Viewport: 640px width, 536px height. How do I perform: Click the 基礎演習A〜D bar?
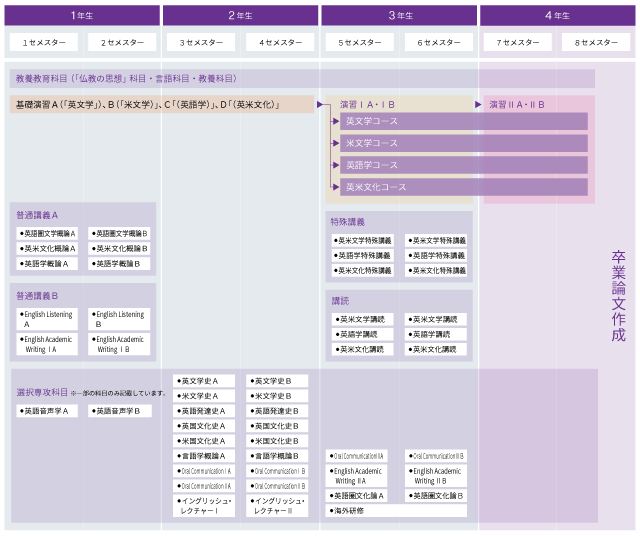[x=162, y=105]
